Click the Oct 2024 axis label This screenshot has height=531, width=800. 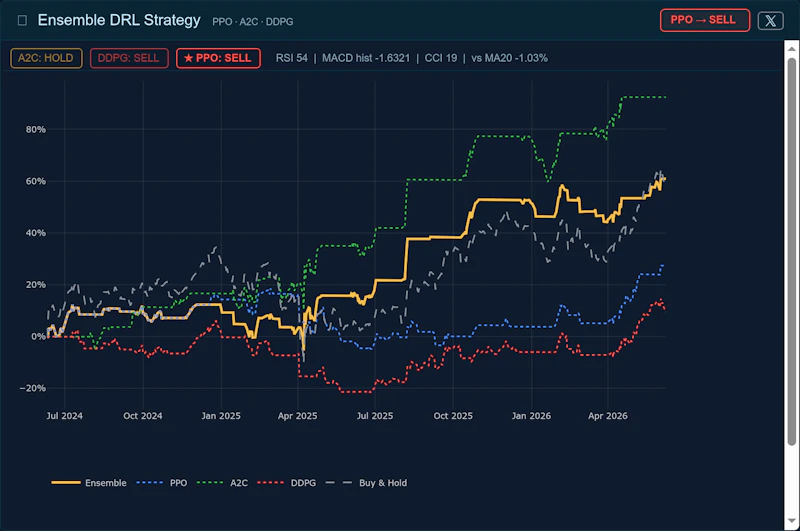tap(143, 416)
